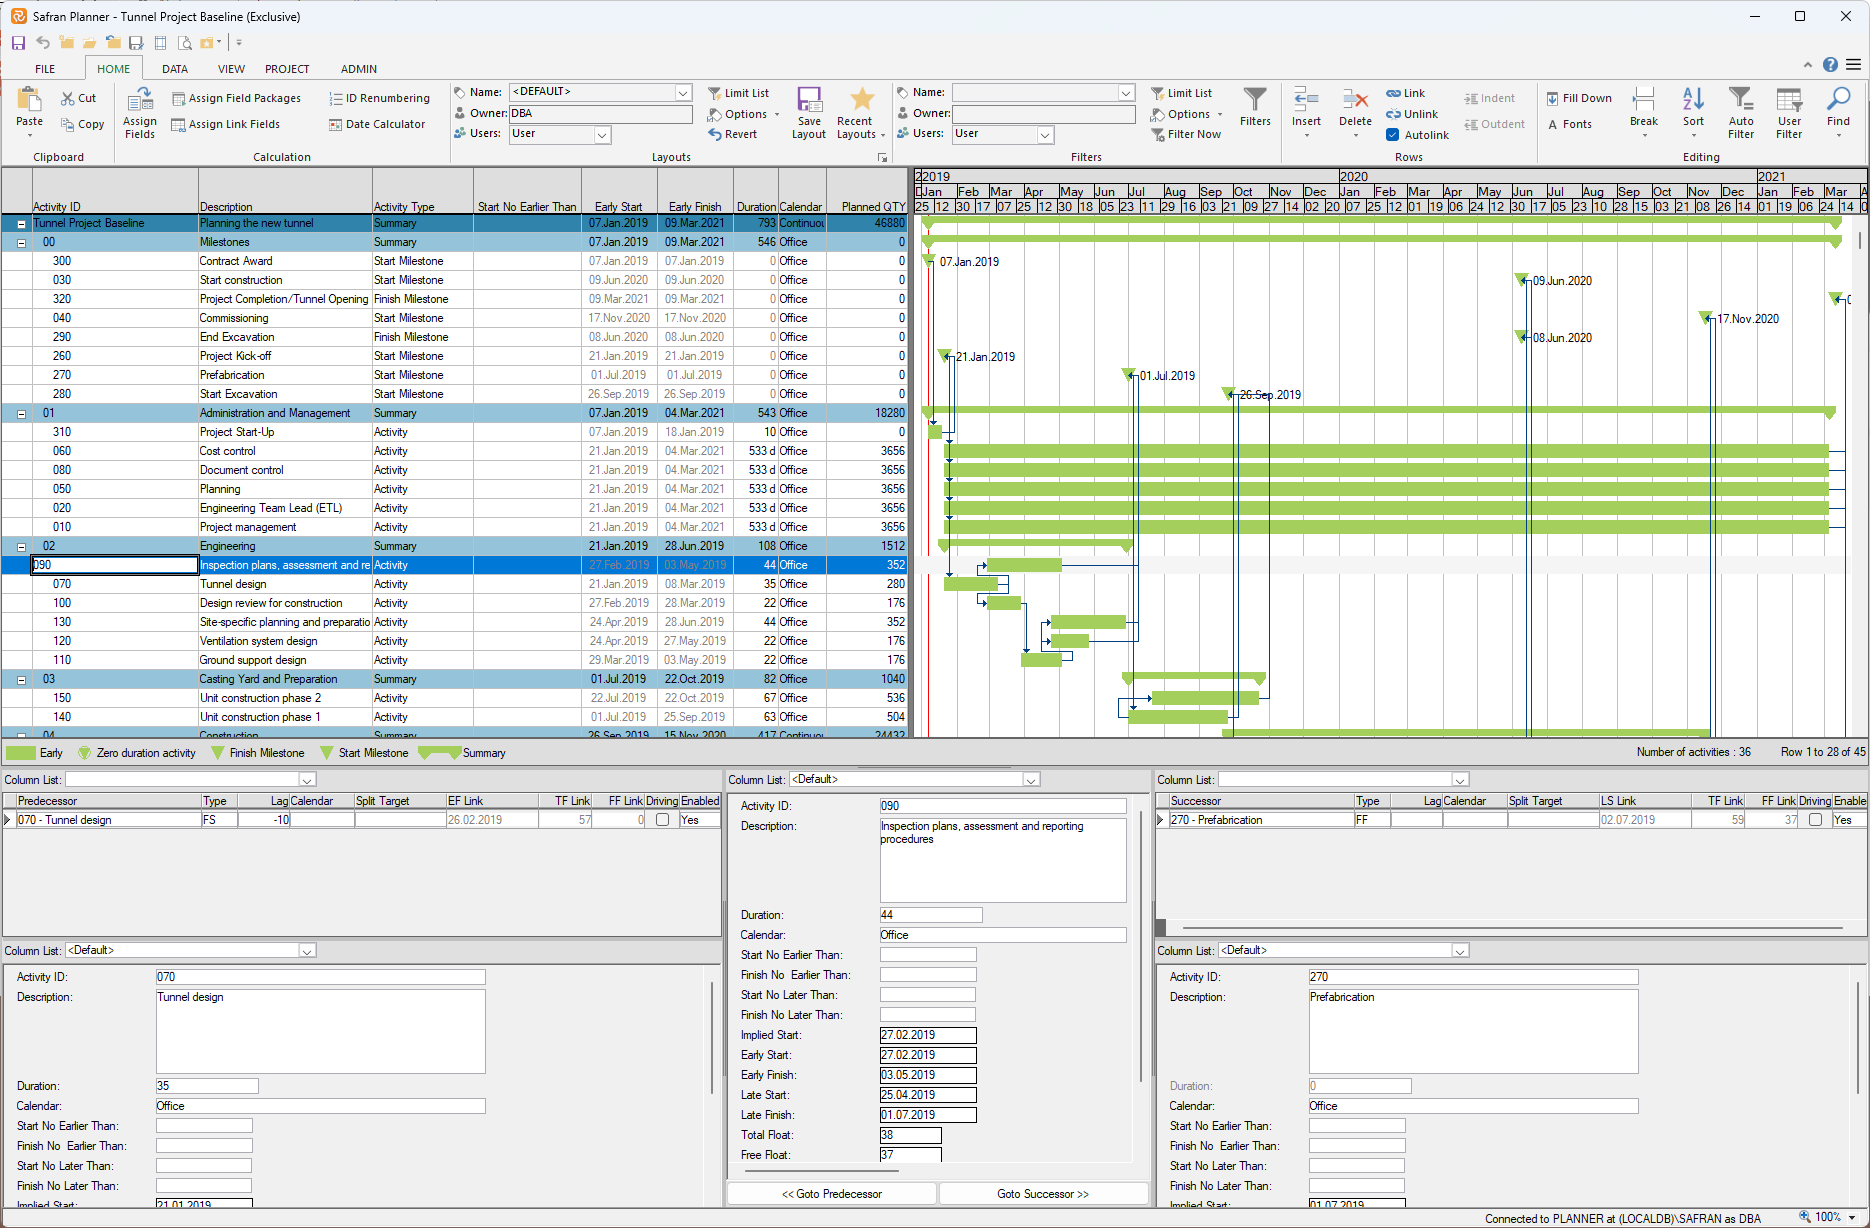Click Fill Down icon

pyautogui.click(x=1552, y=98)
